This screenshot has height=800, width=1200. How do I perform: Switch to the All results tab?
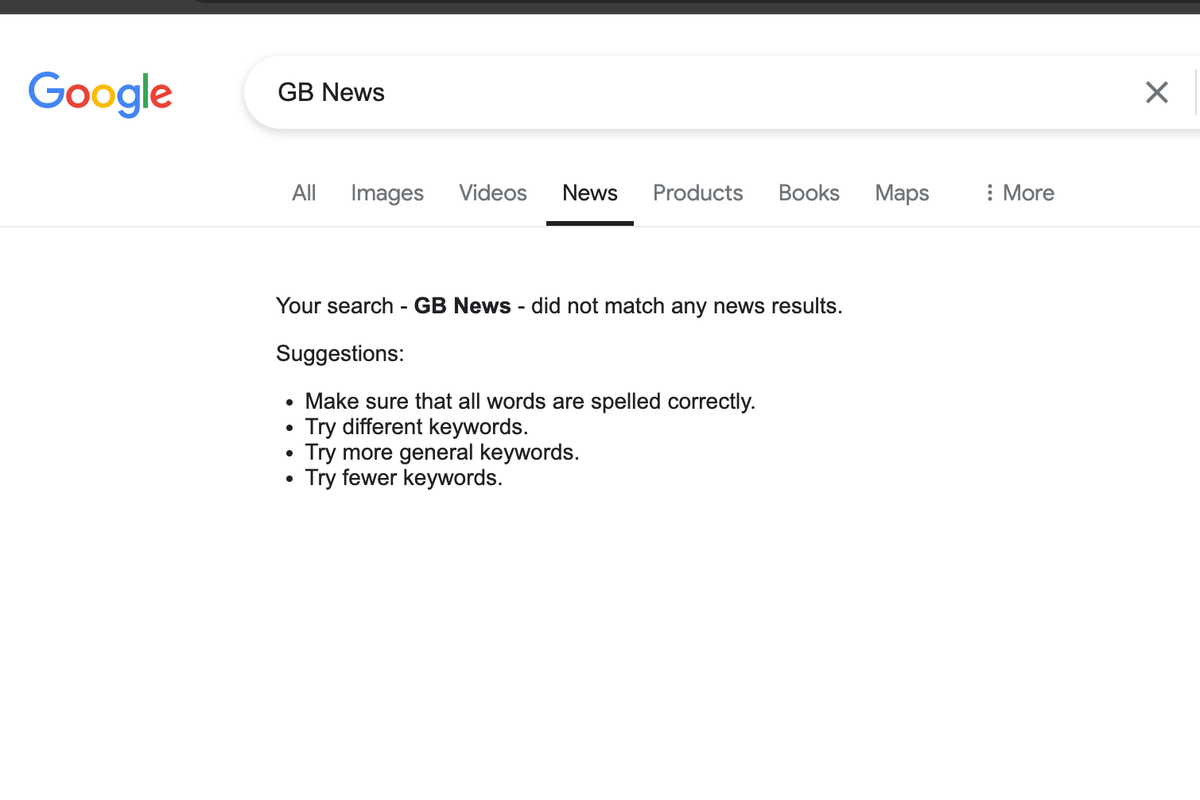coord(304,193)
